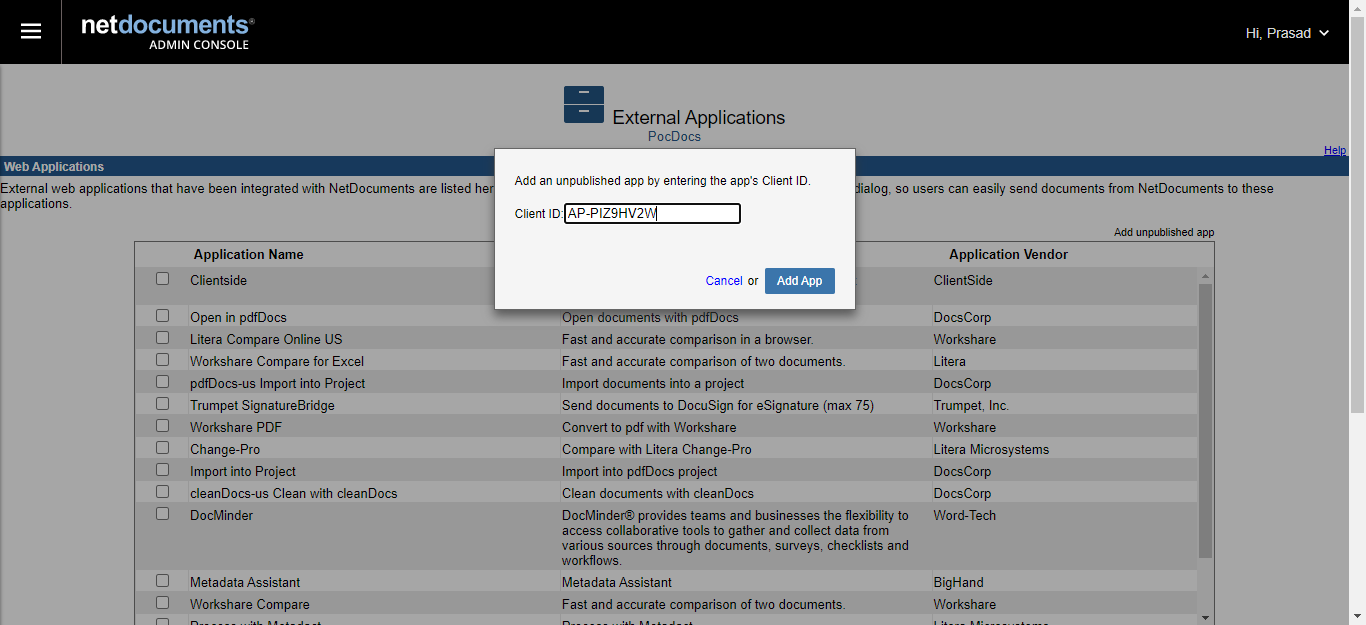Check pdfDocs-us Import into Project checkbox

pos(163,382)
